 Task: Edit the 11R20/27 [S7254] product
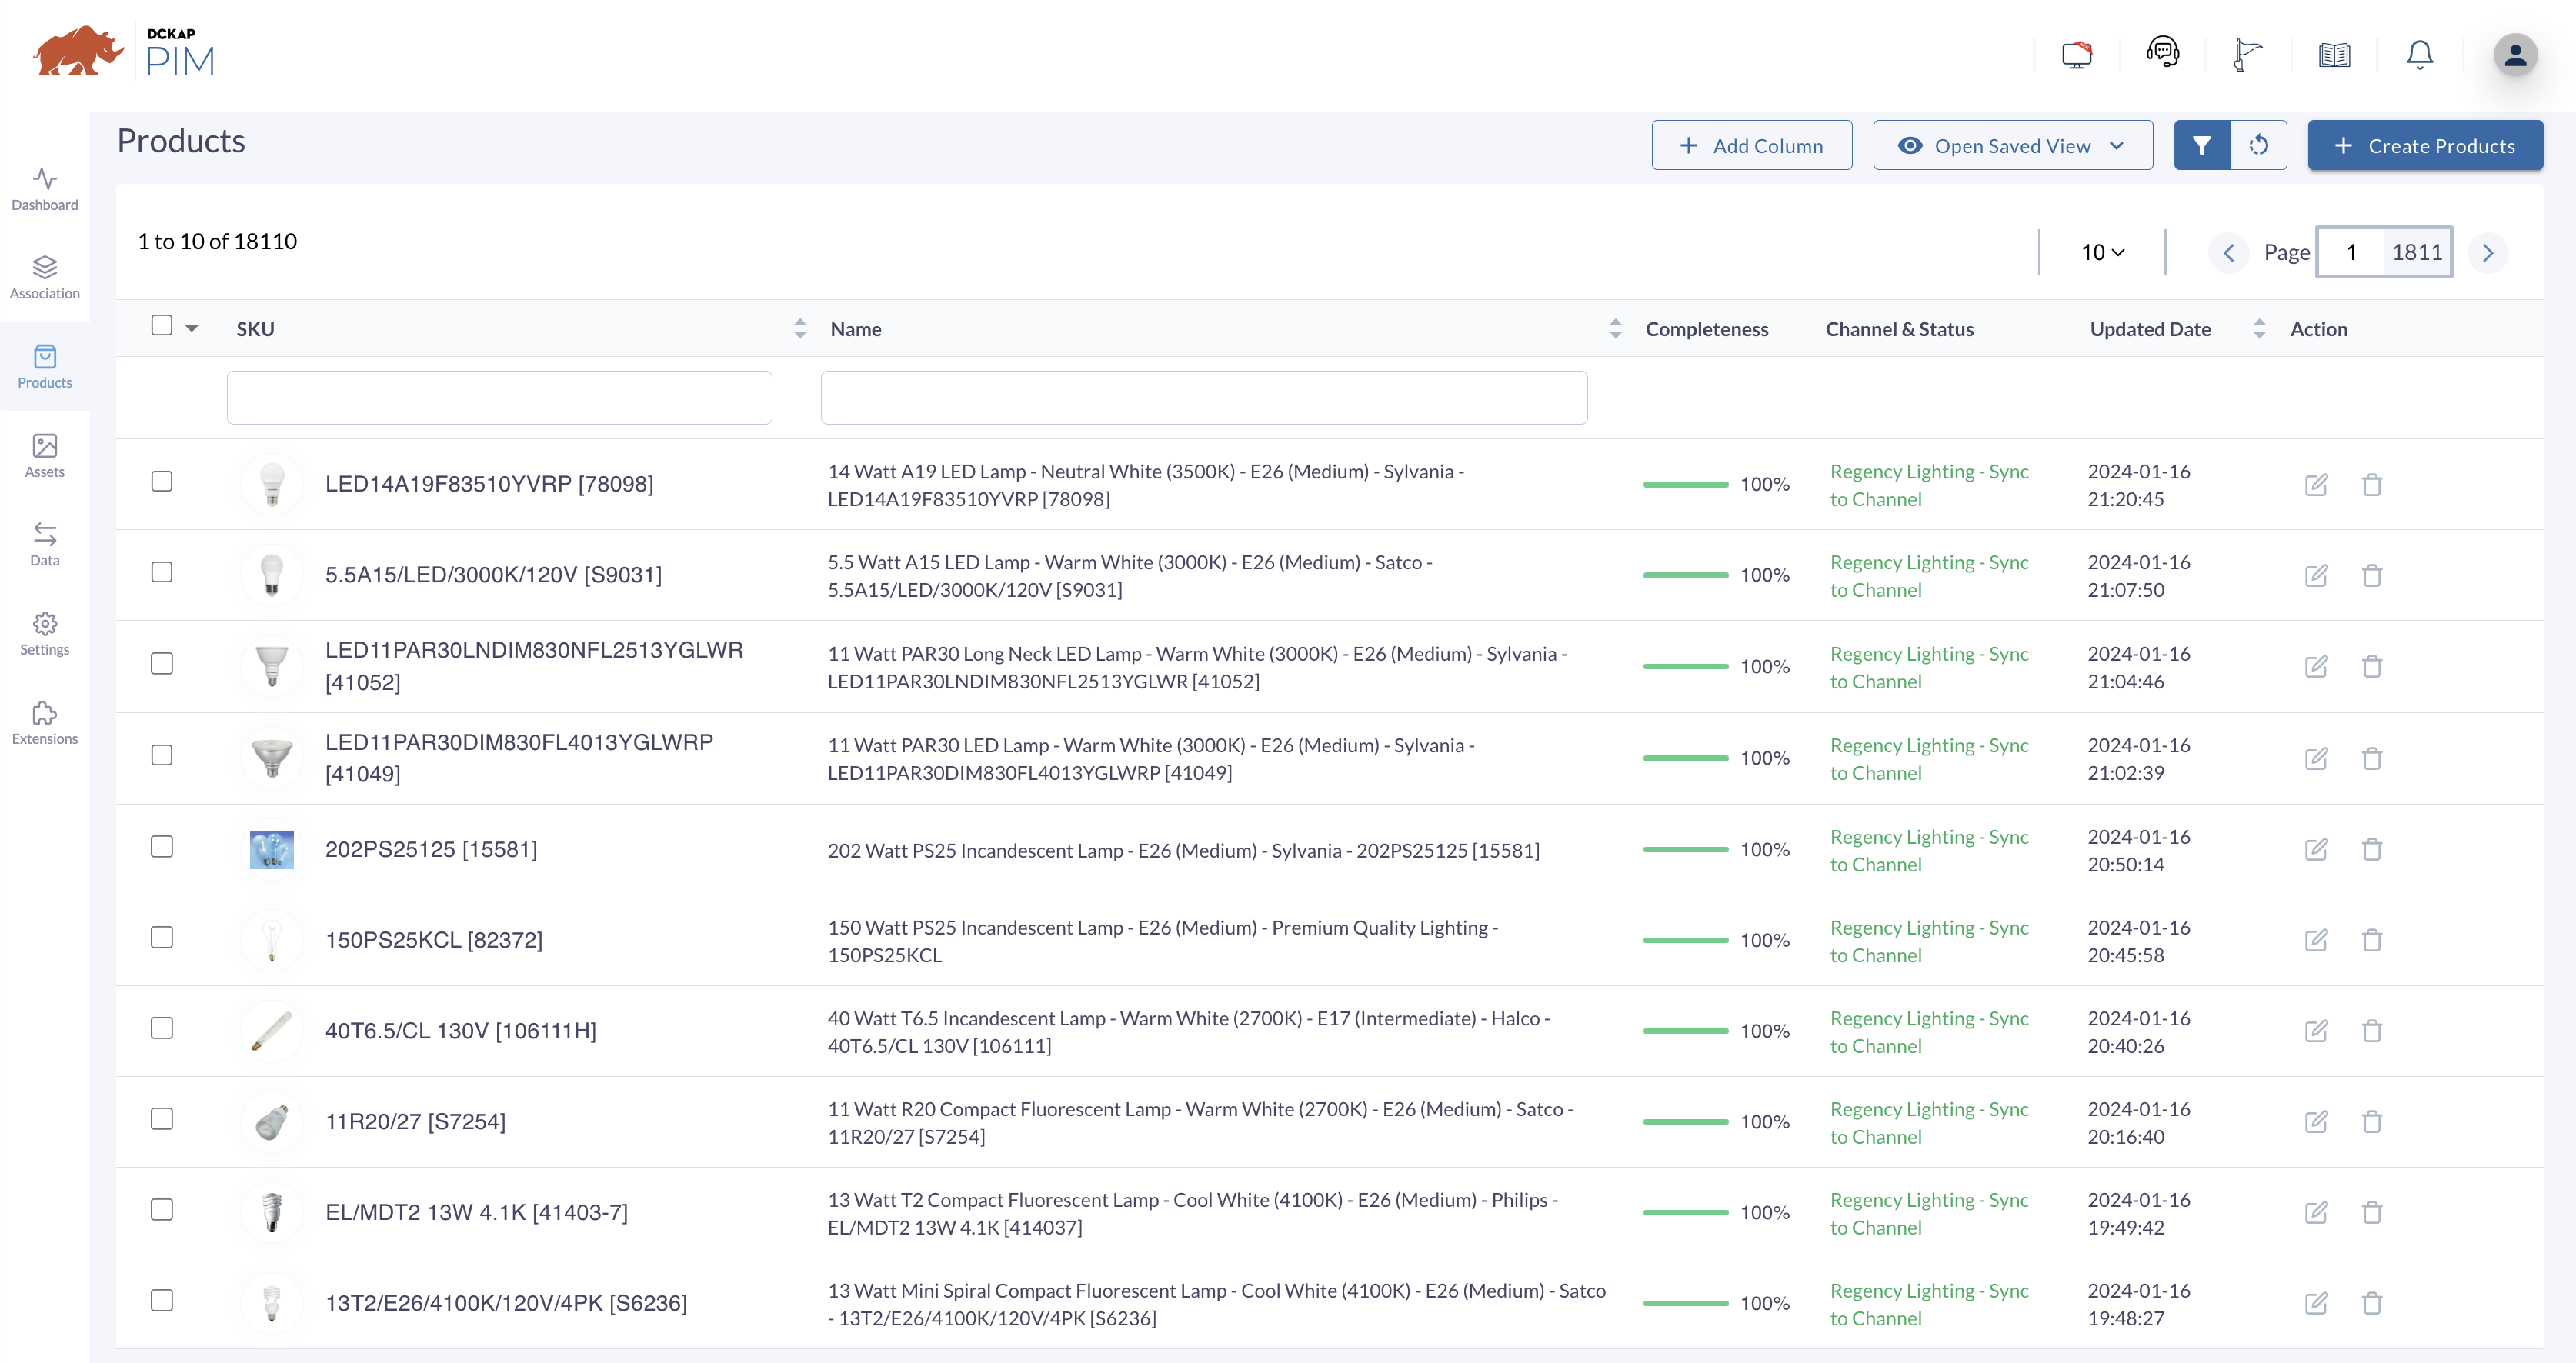2316,1122
